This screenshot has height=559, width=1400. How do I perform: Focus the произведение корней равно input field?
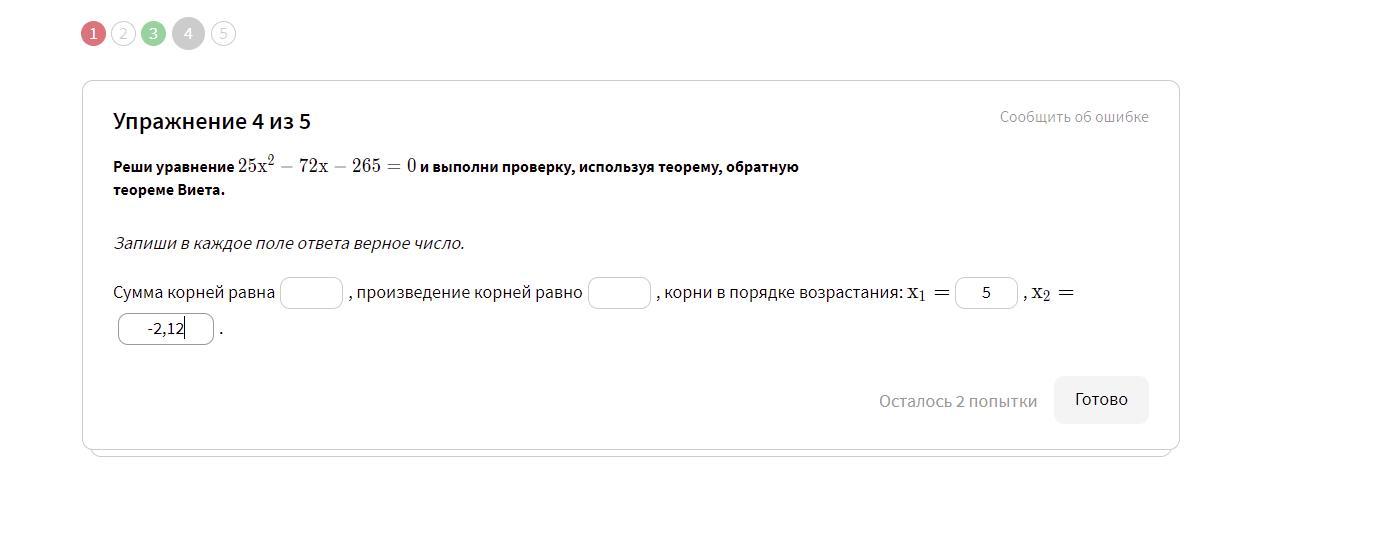click(x=620, y=293)
